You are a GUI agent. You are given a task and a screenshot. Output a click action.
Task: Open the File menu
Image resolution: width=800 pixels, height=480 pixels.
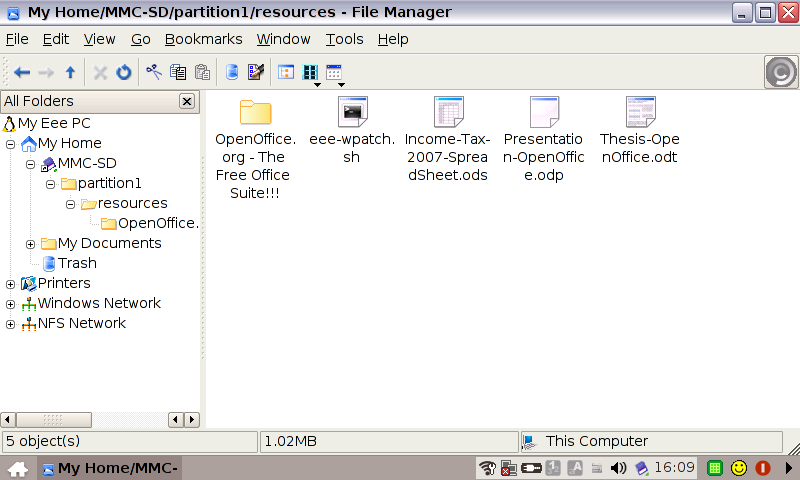[x=17, y=39]
